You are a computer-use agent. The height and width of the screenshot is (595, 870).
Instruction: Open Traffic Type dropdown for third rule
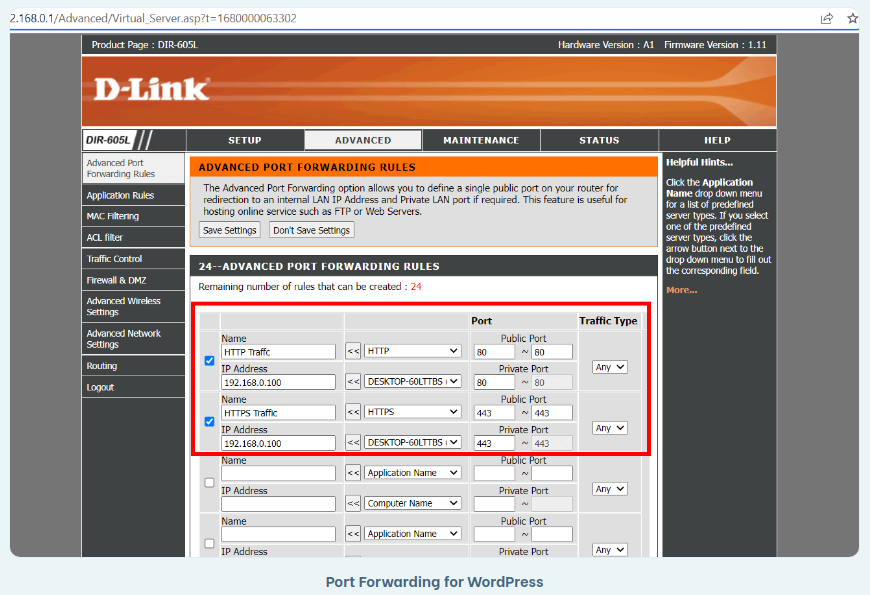click(610, 490)
